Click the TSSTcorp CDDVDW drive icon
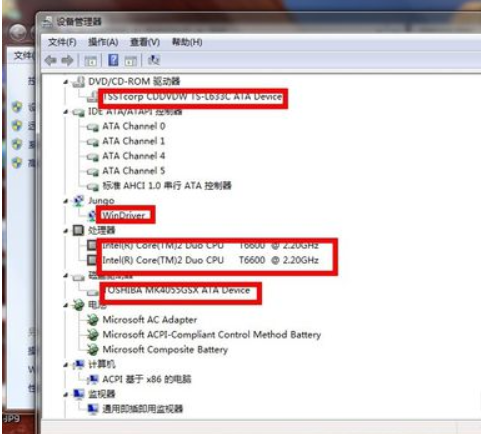The width and height of the screenshot is (481, 434). (92, 97)
